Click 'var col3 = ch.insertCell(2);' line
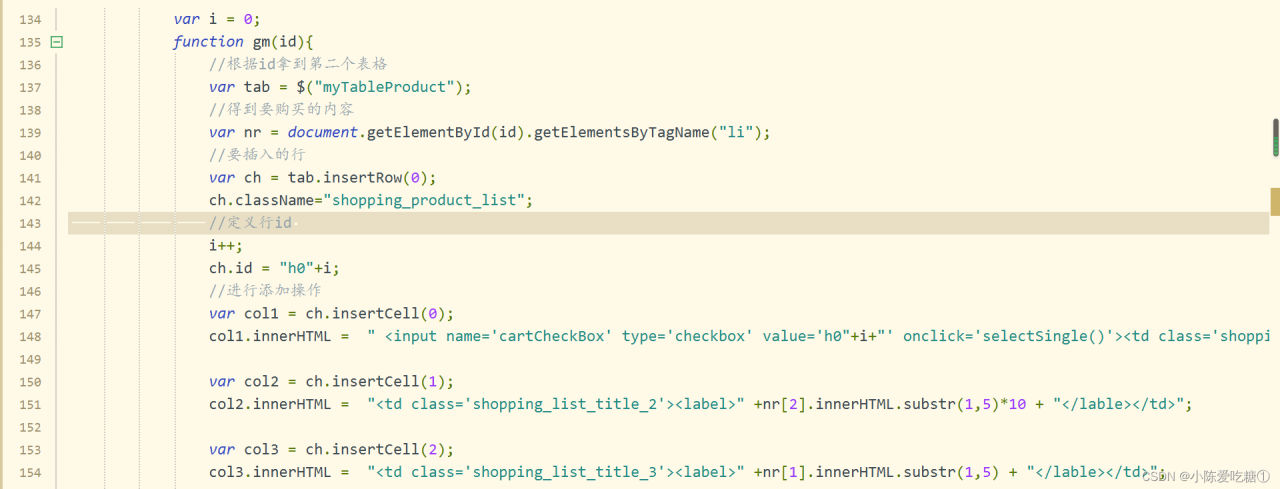Image resolution: width=1280 pixels, height=489 pixels. (331, 449)
